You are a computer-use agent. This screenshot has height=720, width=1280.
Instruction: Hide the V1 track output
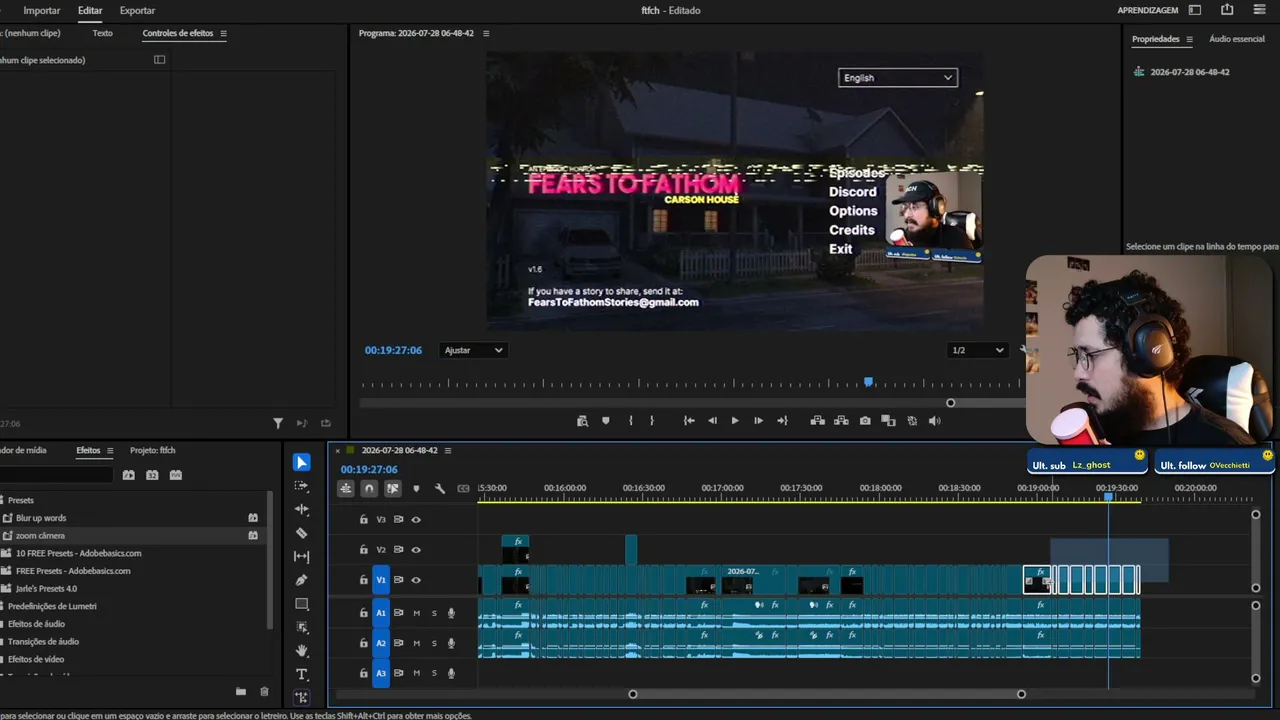coord(416,580)
